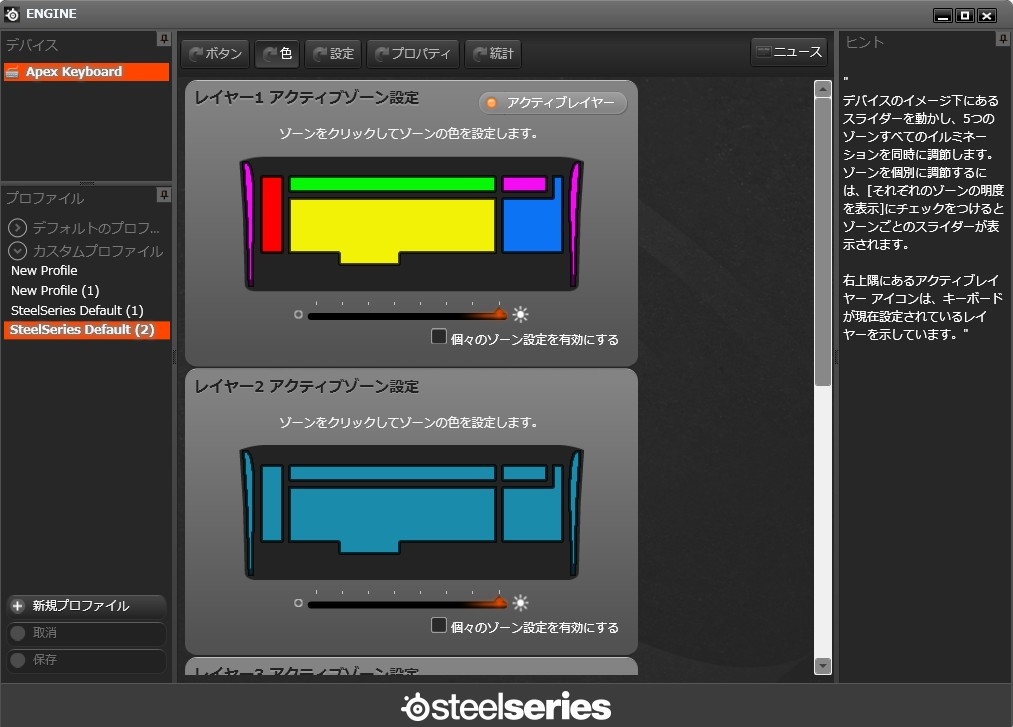This screenshot has height=727, width=1013.
Task: Open the プロパティ tab
Action: point(413,54)
